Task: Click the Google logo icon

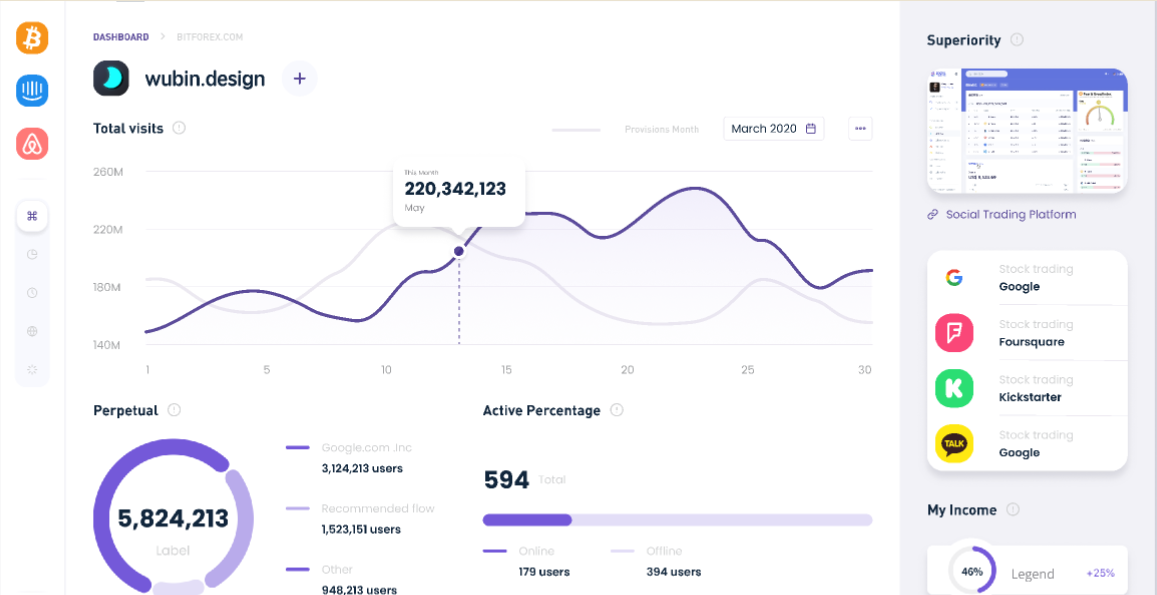Action: 954,278
